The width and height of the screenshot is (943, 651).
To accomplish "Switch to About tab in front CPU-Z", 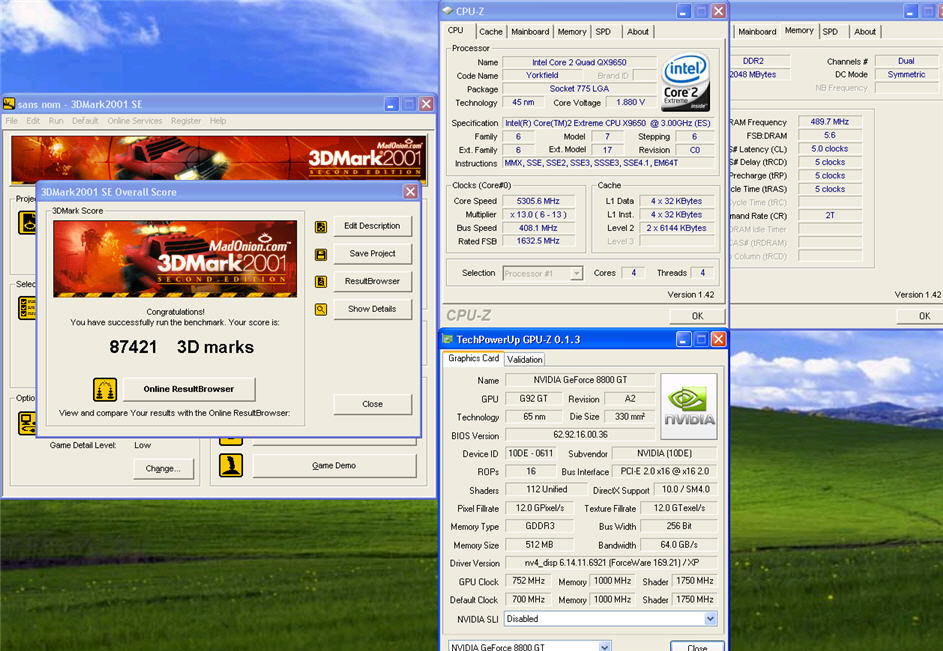I will 637,32.
